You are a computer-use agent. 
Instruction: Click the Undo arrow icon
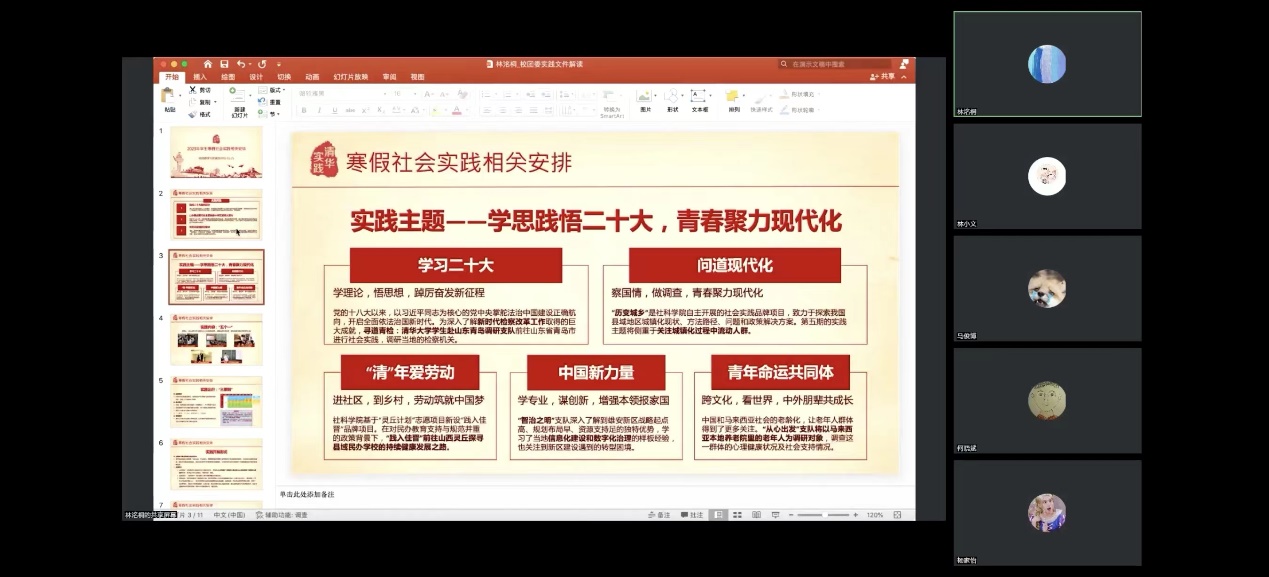pos(241,64)
